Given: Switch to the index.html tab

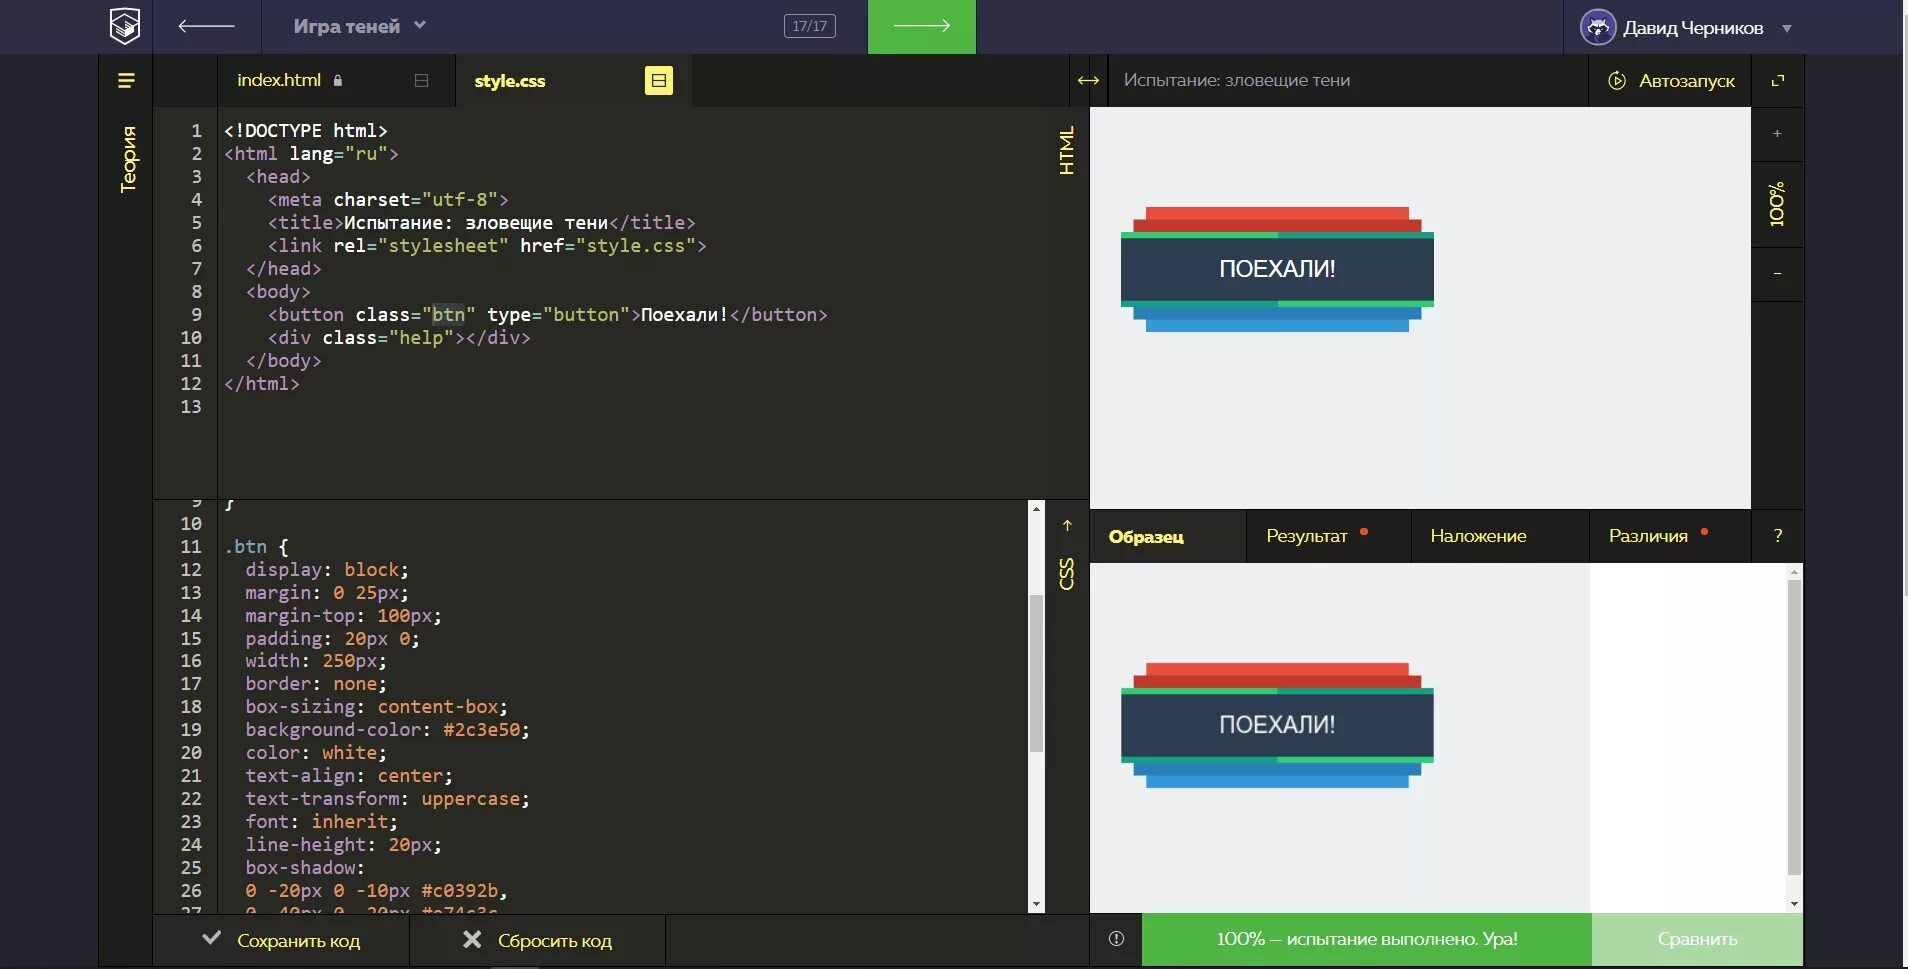Looking at the screenshot, I should (x=279, y=80).
